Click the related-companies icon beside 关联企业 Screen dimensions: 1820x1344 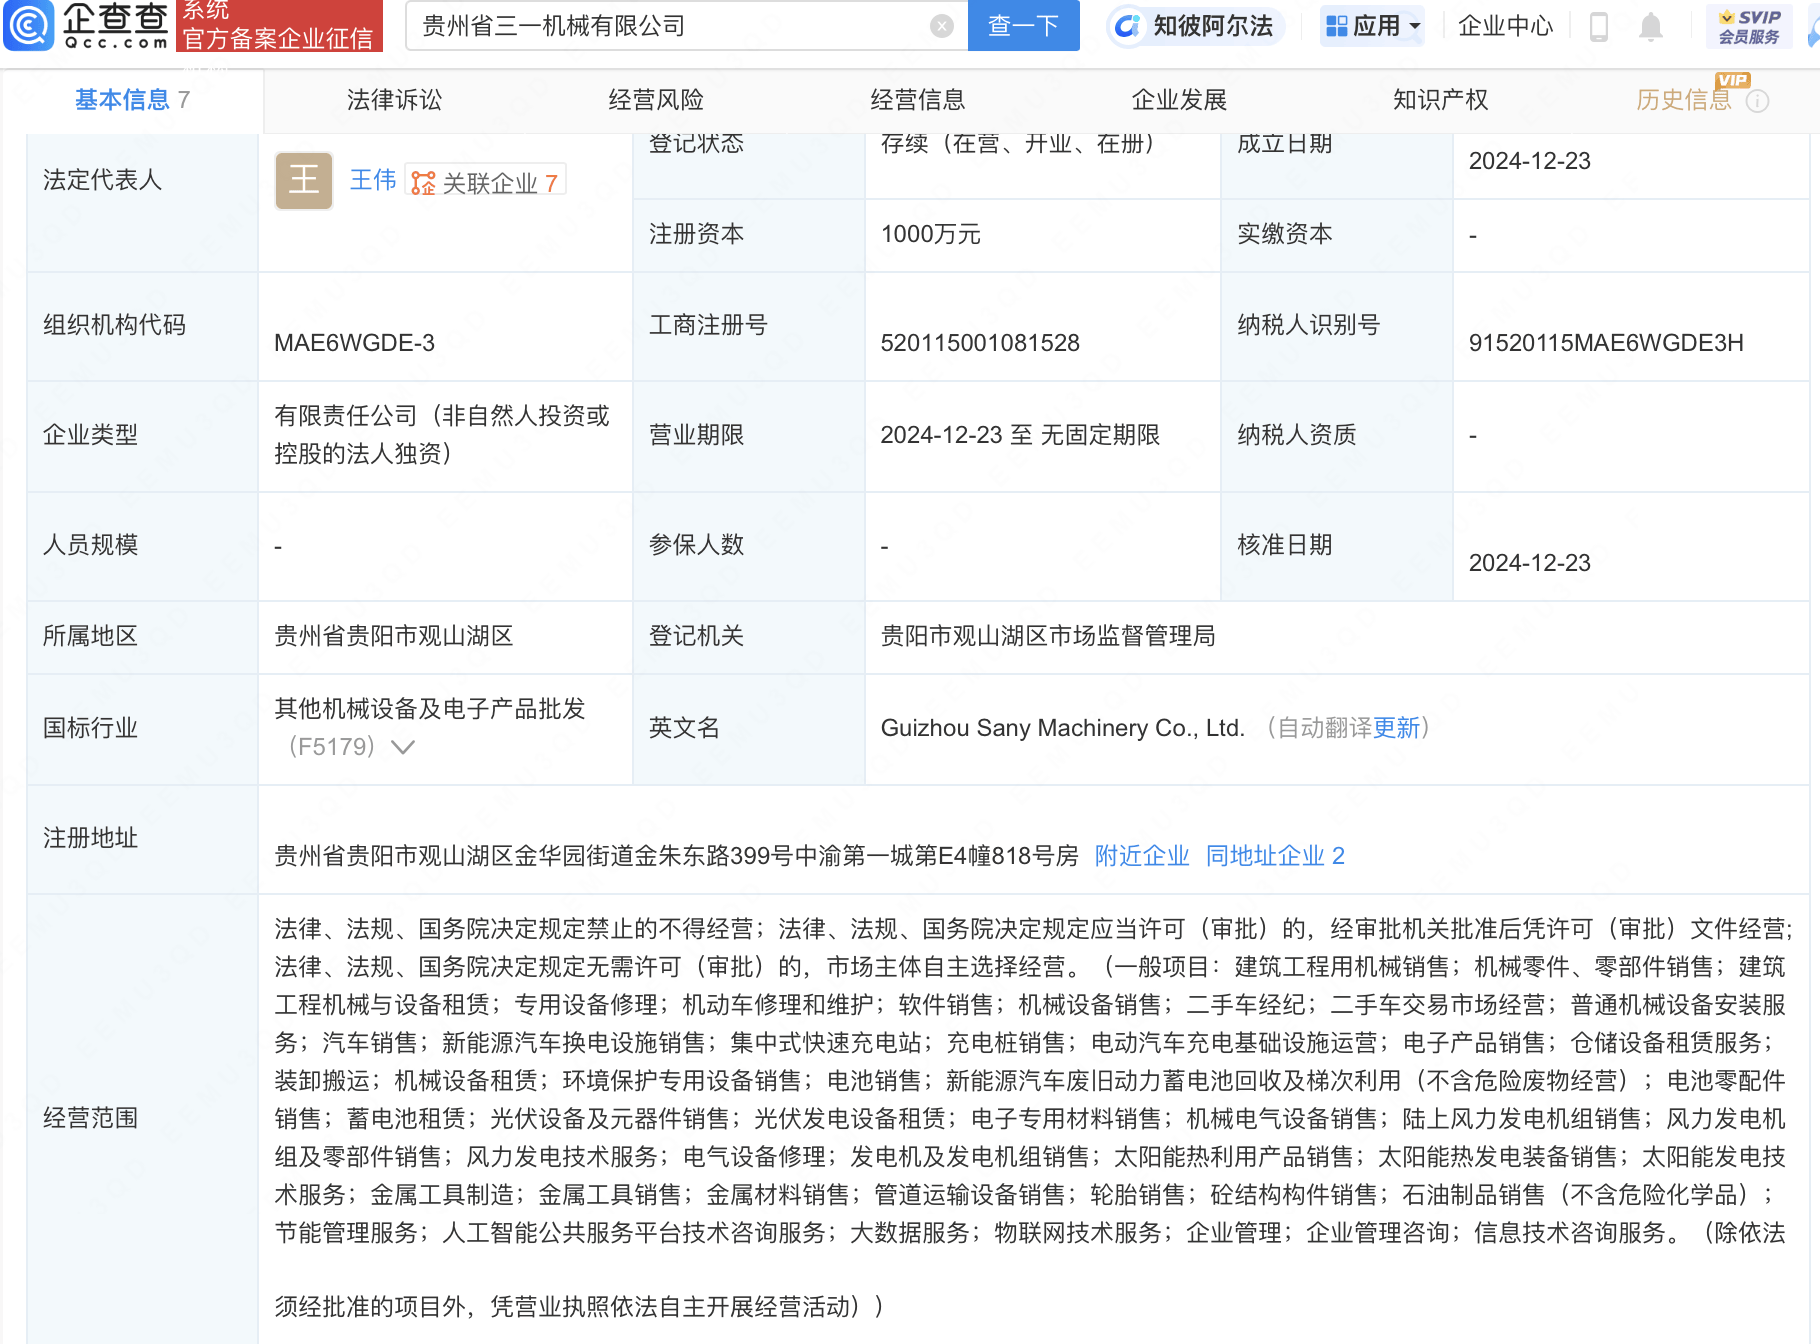pyautogui.click(x=424, y=183)
